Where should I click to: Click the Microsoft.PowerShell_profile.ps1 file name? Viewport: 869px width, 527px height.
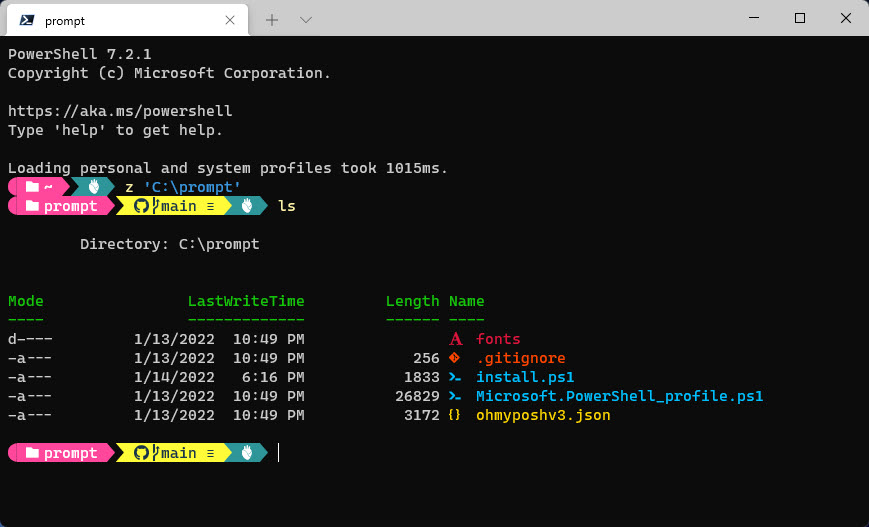(620, 396)
